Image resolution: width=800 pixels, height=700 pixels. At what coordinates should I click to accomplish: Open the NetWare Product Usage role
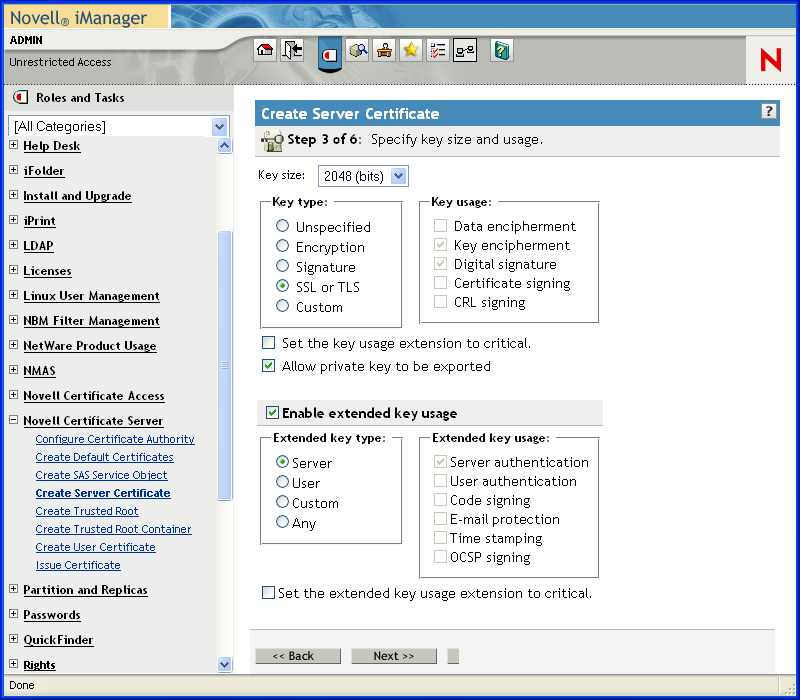pyautogui.click(x=90, y=346)
